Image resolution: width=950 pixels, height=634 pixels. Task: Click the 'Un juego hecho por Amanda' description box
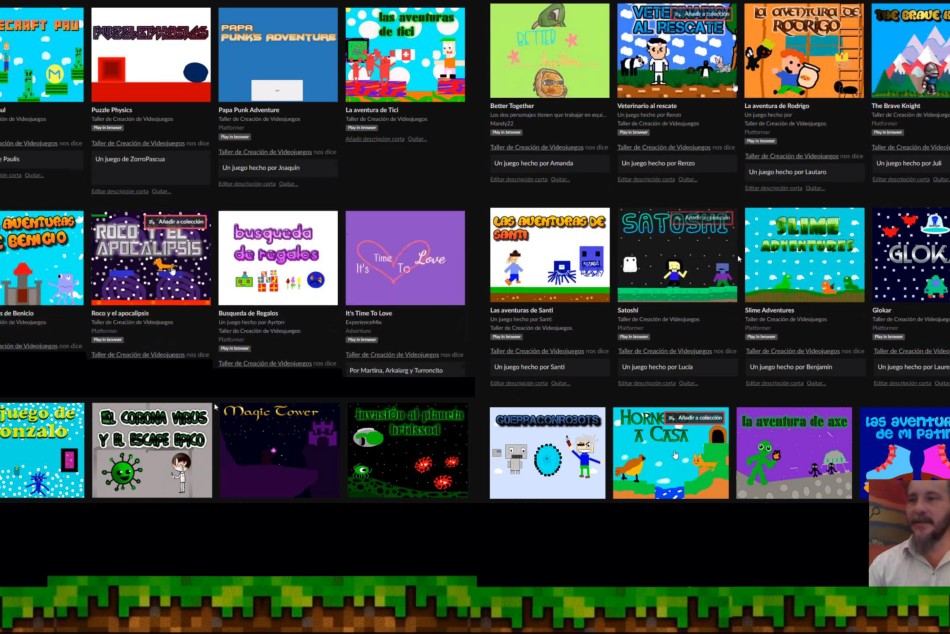coord(549,163)
